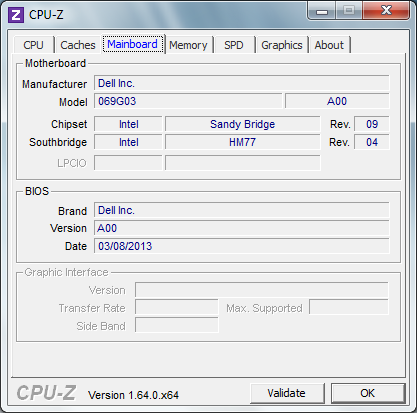Click the empty LPCIO vendor field

128,163
